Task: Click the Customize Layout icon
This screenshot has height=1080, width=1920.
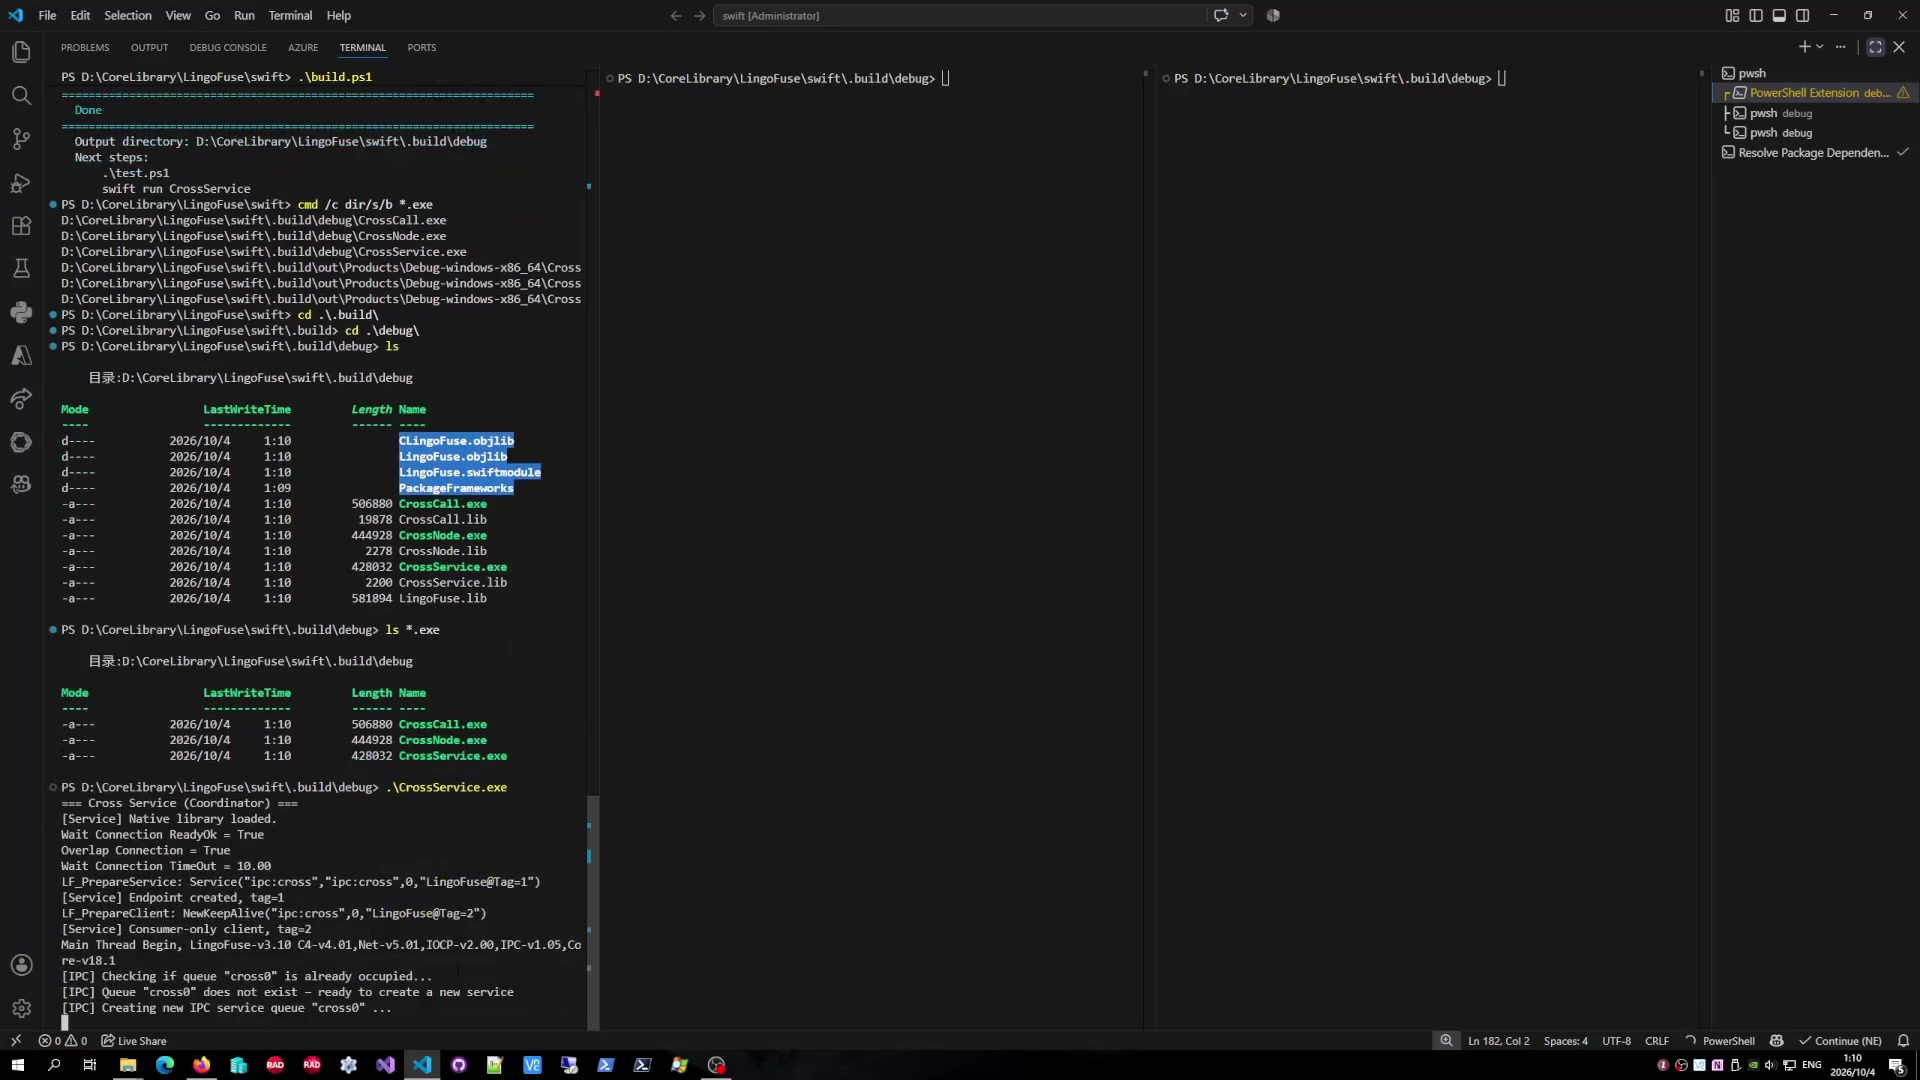Action: (1732, 15)
